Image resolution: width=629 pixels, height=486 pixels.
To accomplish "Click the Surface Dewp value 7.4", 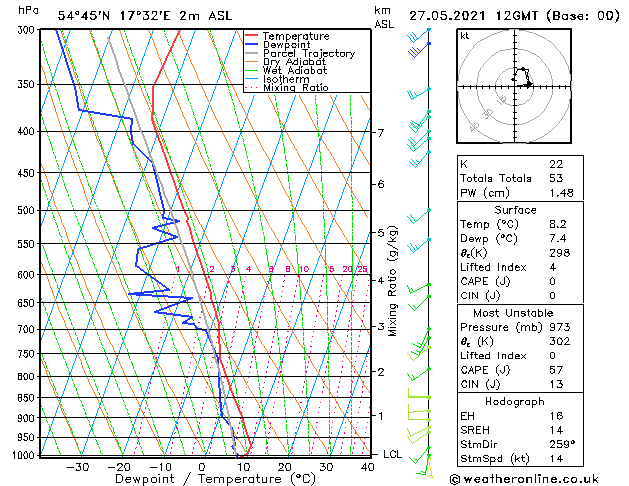I will (558, 239).
